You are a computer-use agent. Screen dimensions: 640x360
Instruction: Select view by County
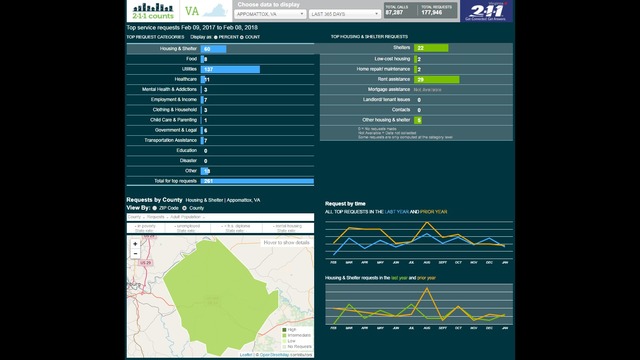184,208
